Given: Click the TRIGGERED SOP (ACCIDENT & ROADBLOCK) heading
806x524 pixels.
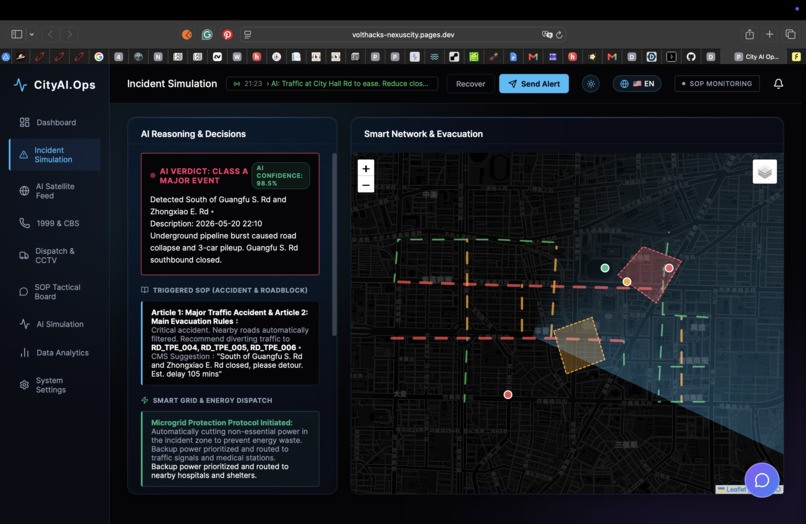Looking at the screenshot, I should 230,290.
